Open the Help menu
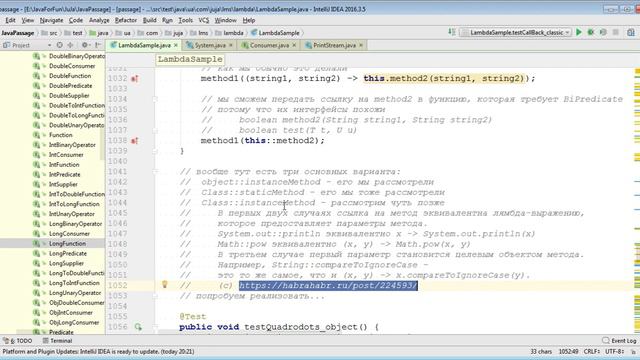The width and height of the screenshot is (640, 360). (x=249, y=20)
